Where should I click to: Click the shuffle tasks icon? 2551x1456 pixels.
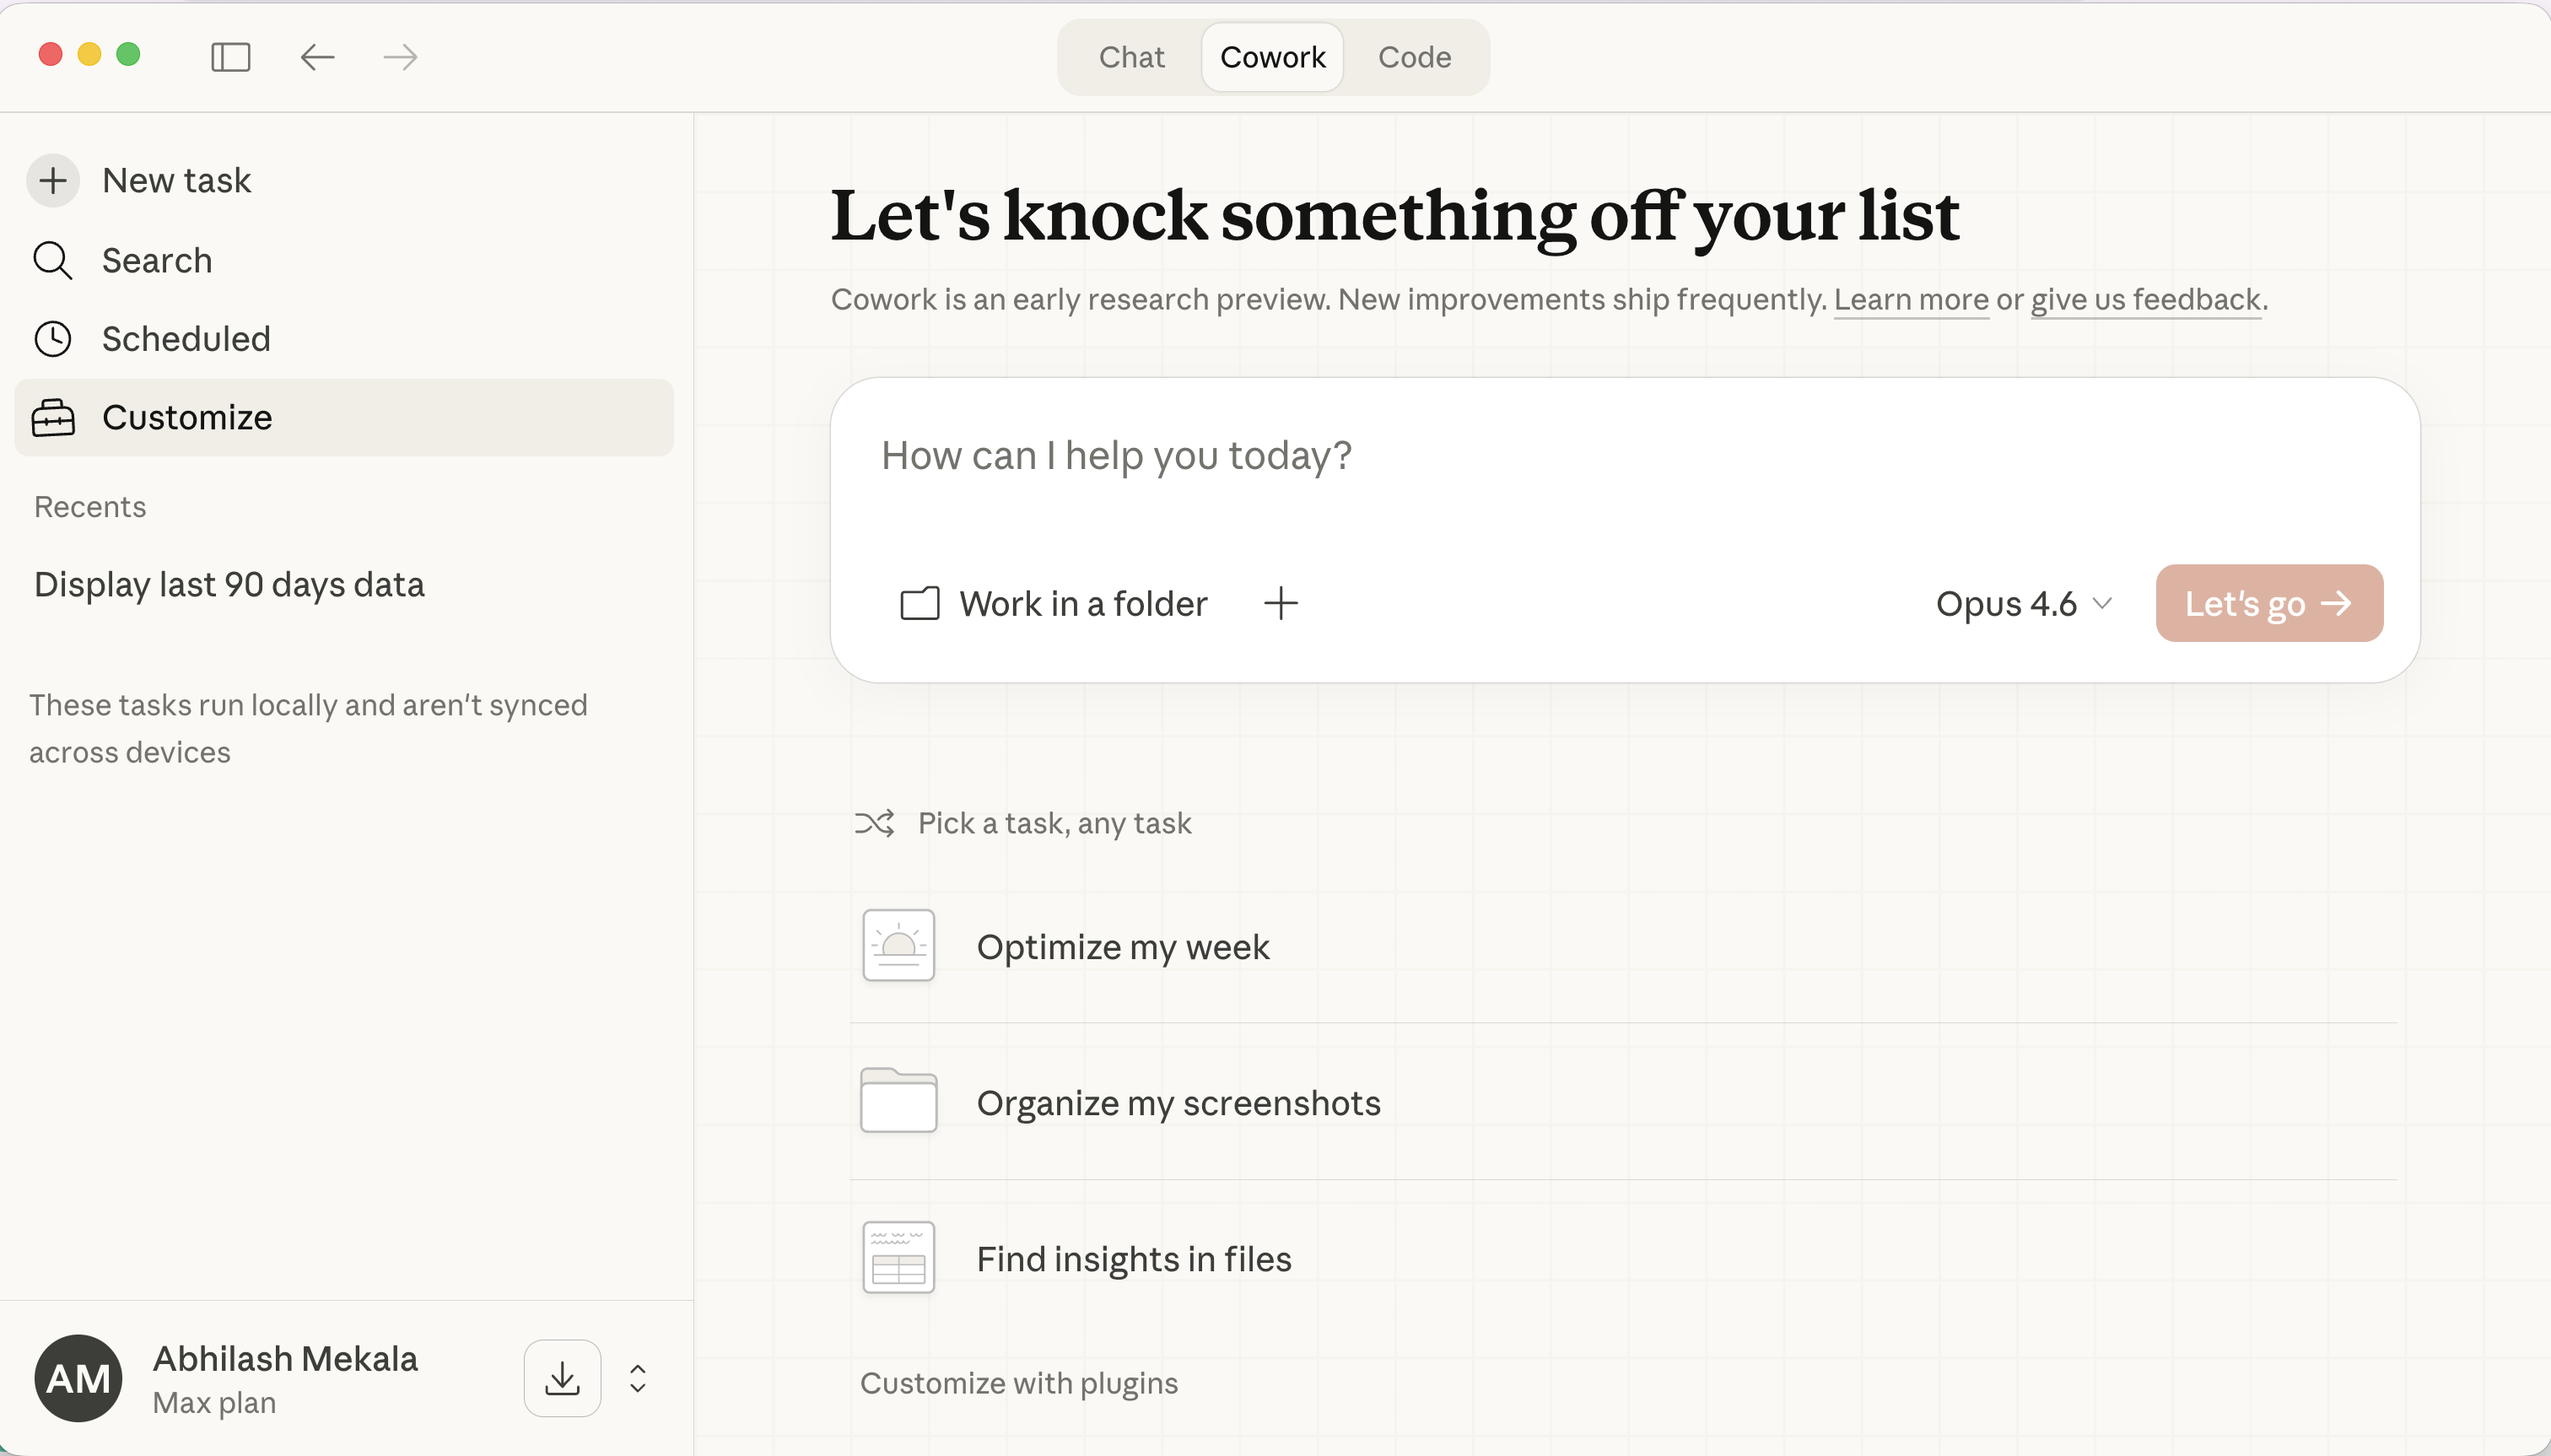[874, 823]
